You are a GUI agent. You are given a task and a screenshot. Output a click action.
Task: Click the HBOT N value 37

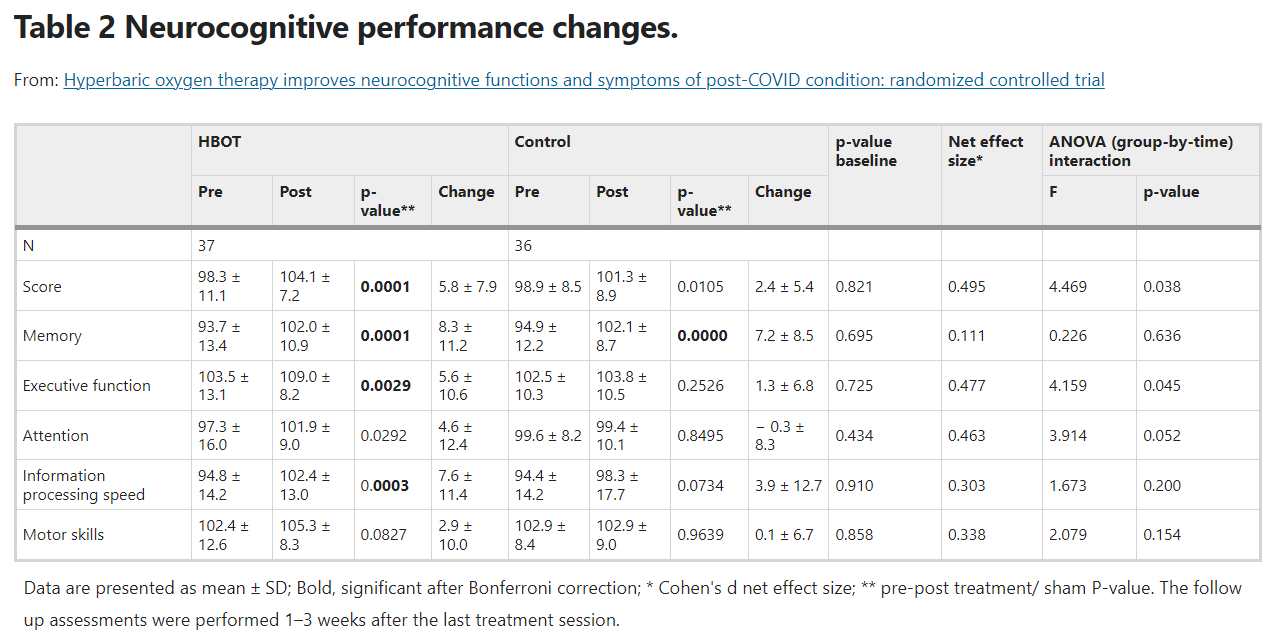coord(207,245)
